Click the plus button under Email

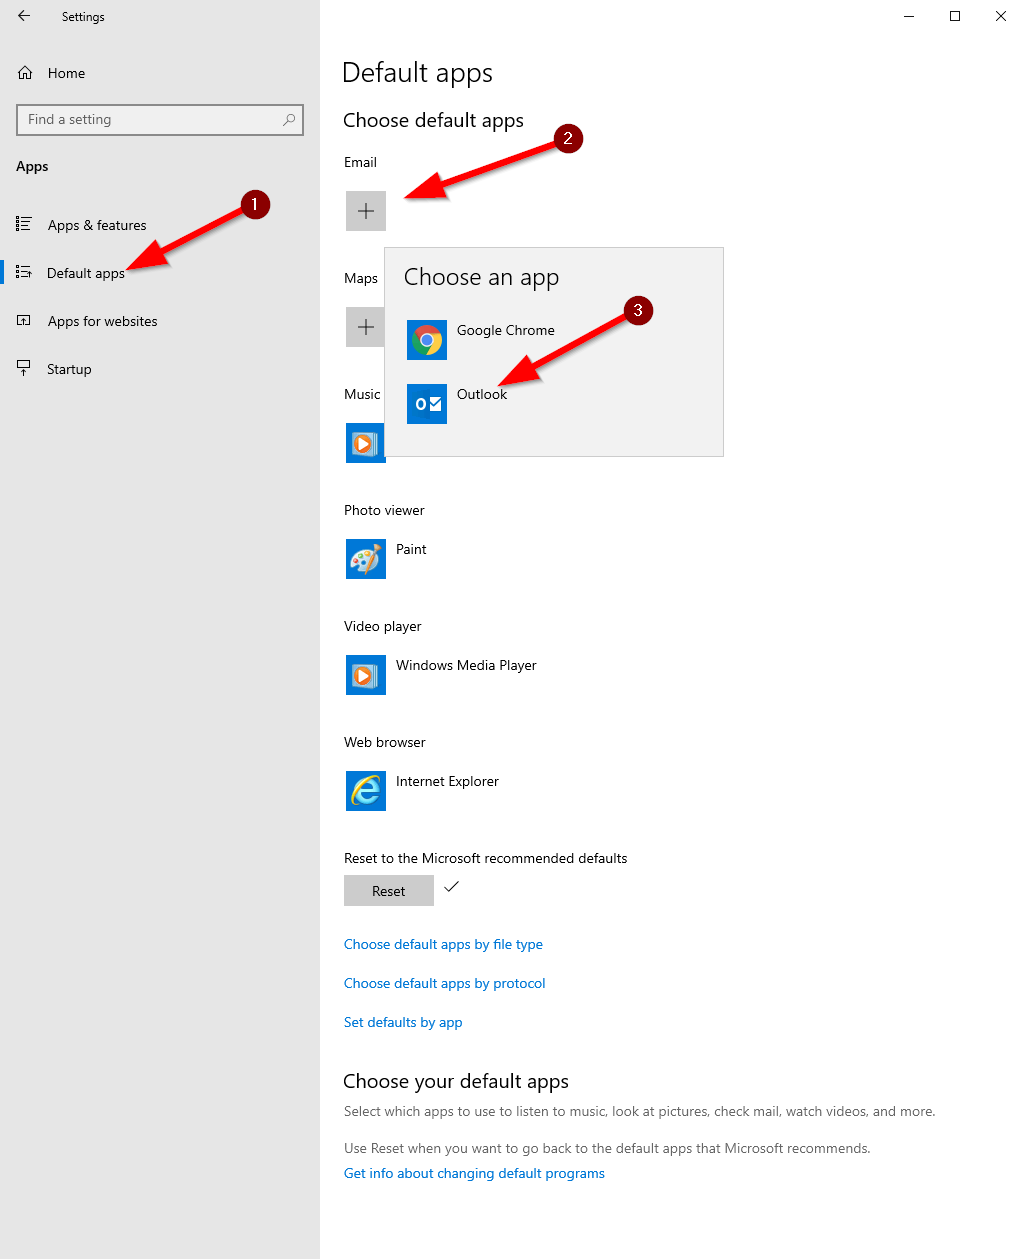pos(366,211)
